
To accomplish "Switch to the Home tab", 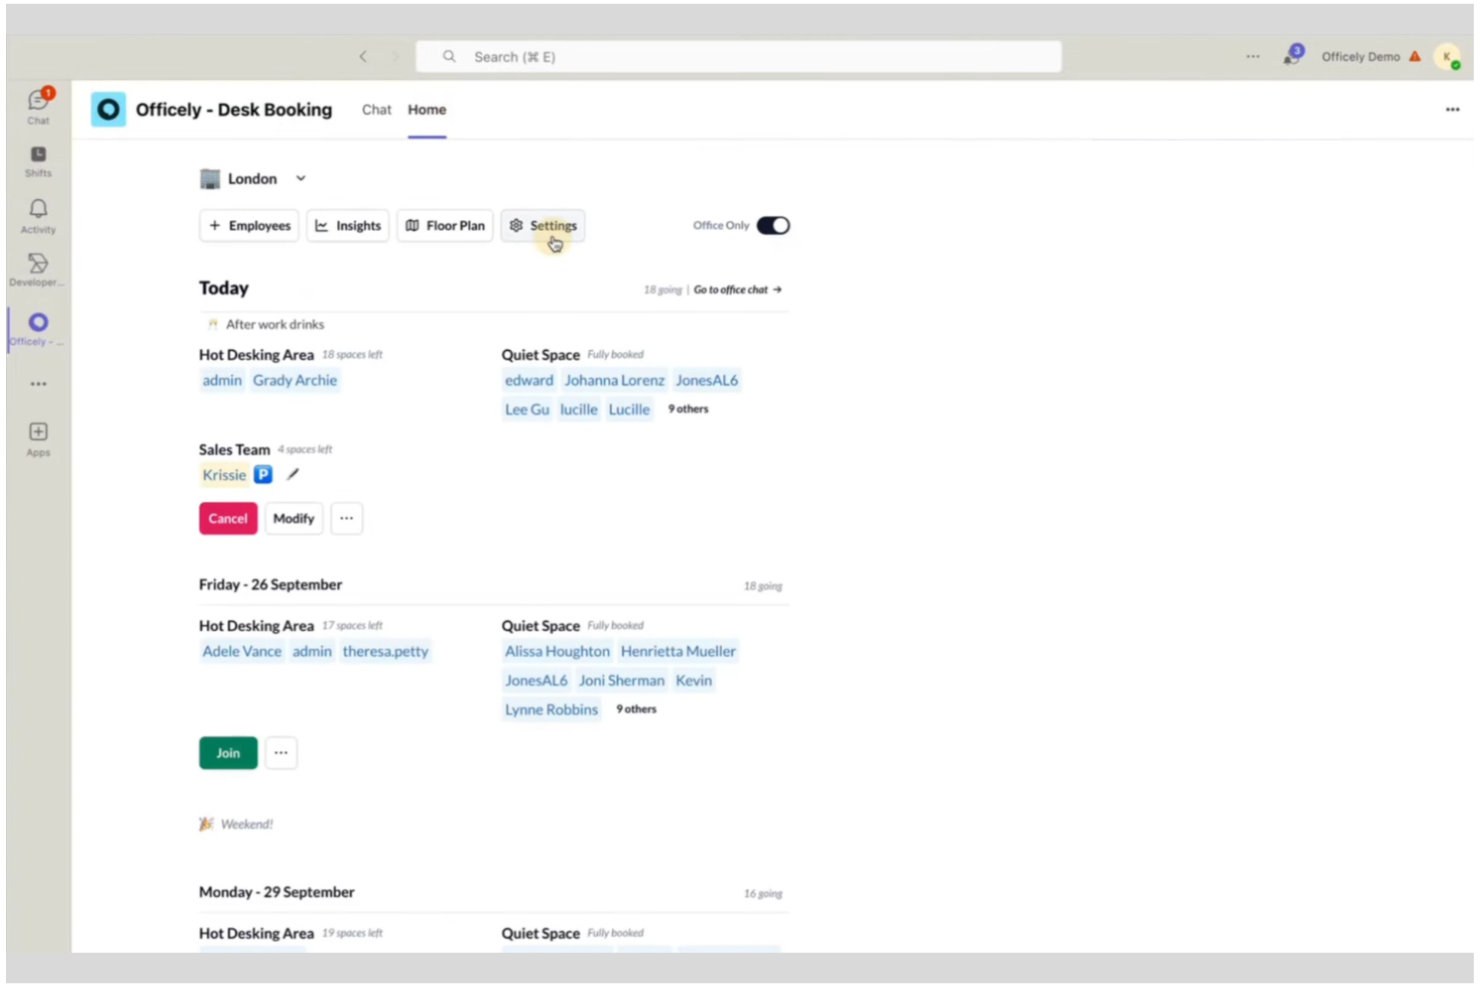I will [x=427, y=110].
